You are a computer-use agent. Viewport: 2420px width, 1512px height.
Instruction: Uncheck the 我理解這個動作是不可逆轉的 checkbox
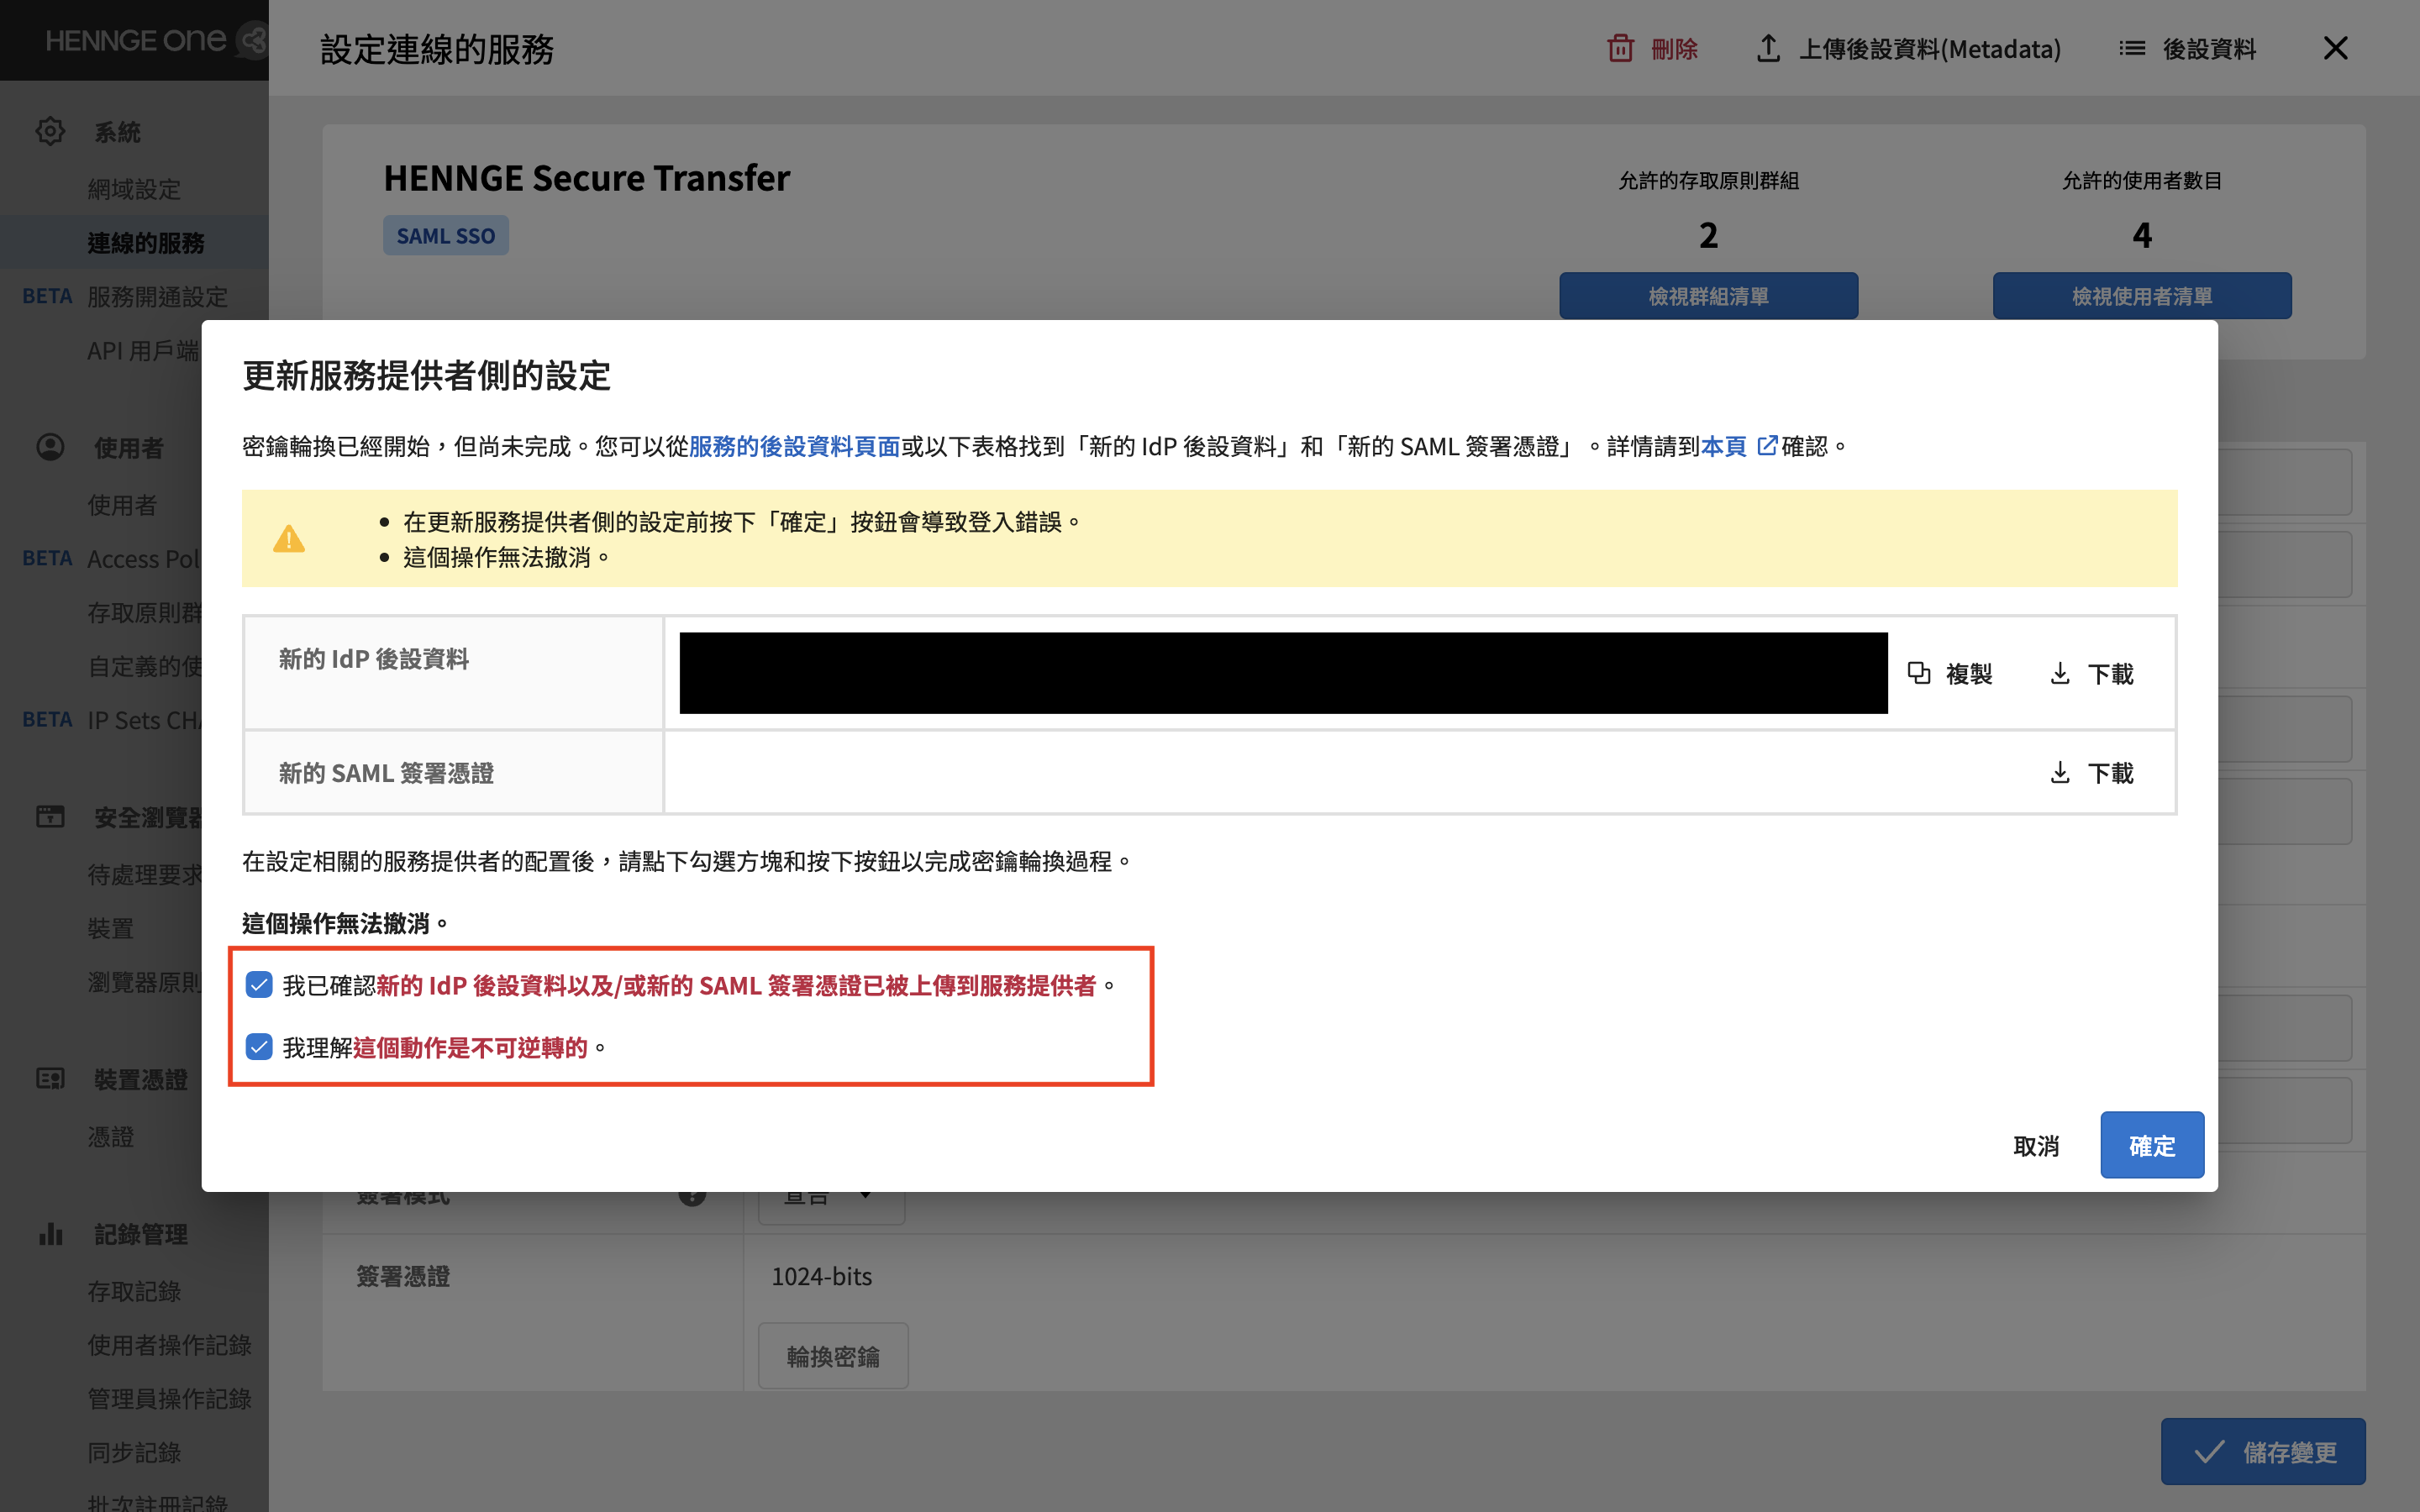click(259, 1047)
